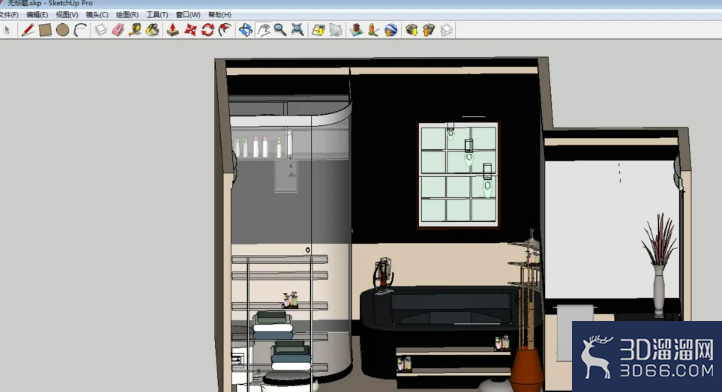Select the arrow Select tool
The image size is (722, 392).
click(7, 30)
